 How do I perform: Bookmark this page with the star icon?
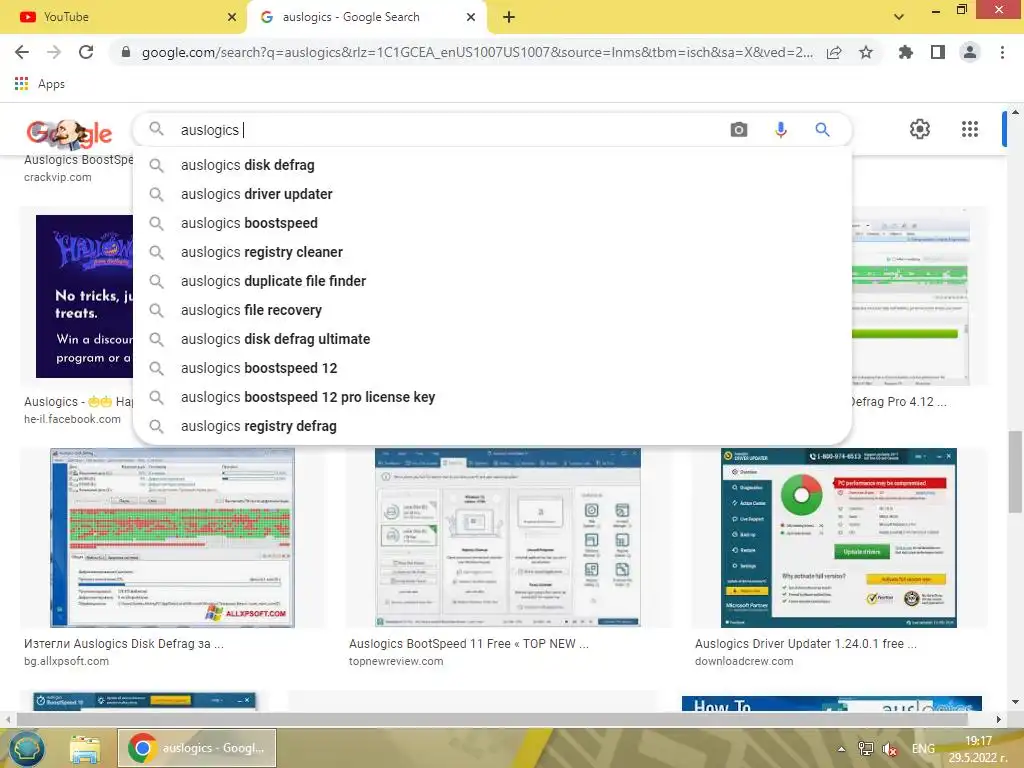tap(866, 52)
